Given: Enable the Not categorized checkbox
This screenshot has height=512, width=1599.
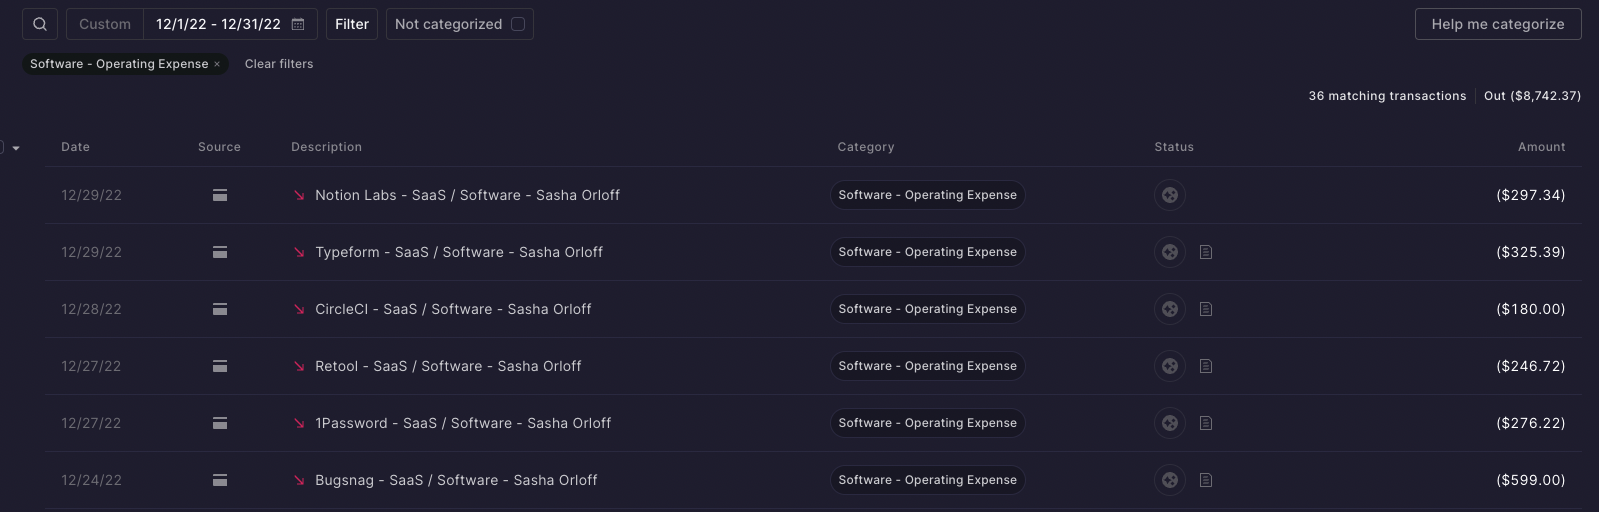Looking at the screenshot, I should click(x=518, y=24).
